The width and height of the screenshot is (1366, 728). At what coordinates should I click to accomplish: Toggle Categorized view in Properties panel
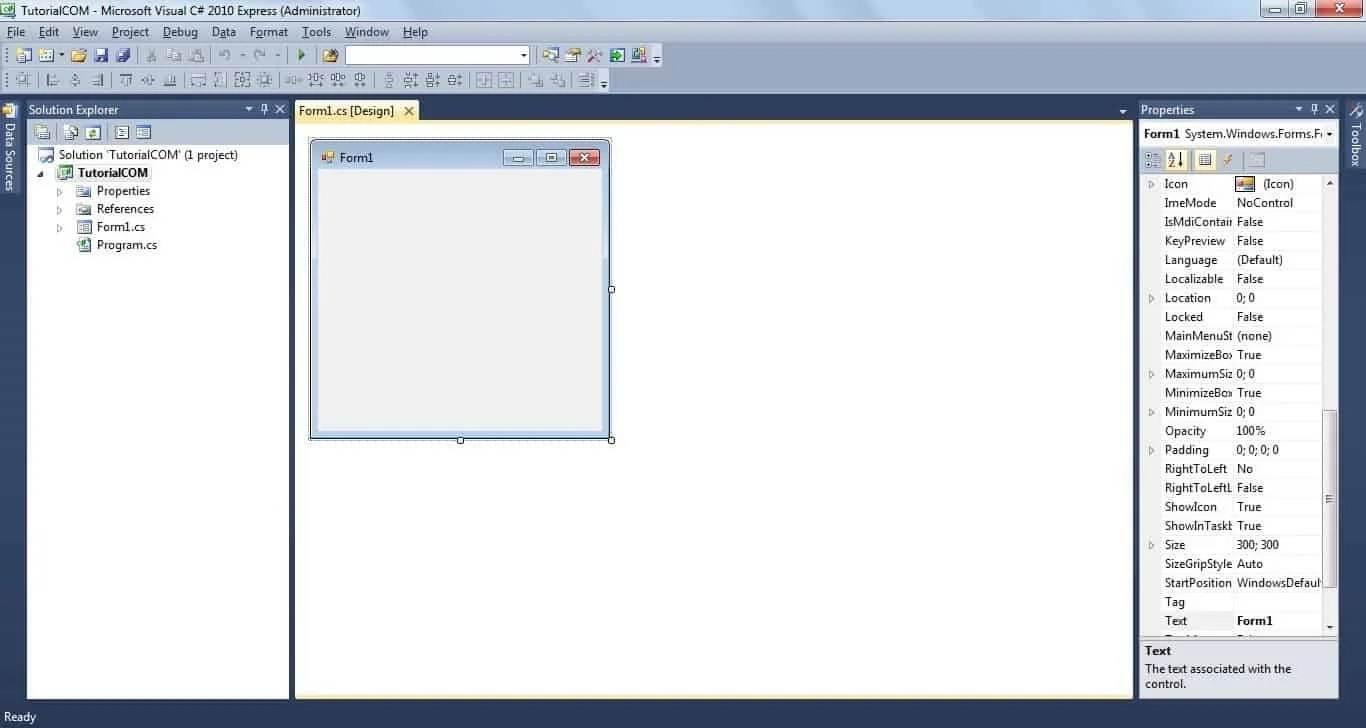[x=1153, y=160]
